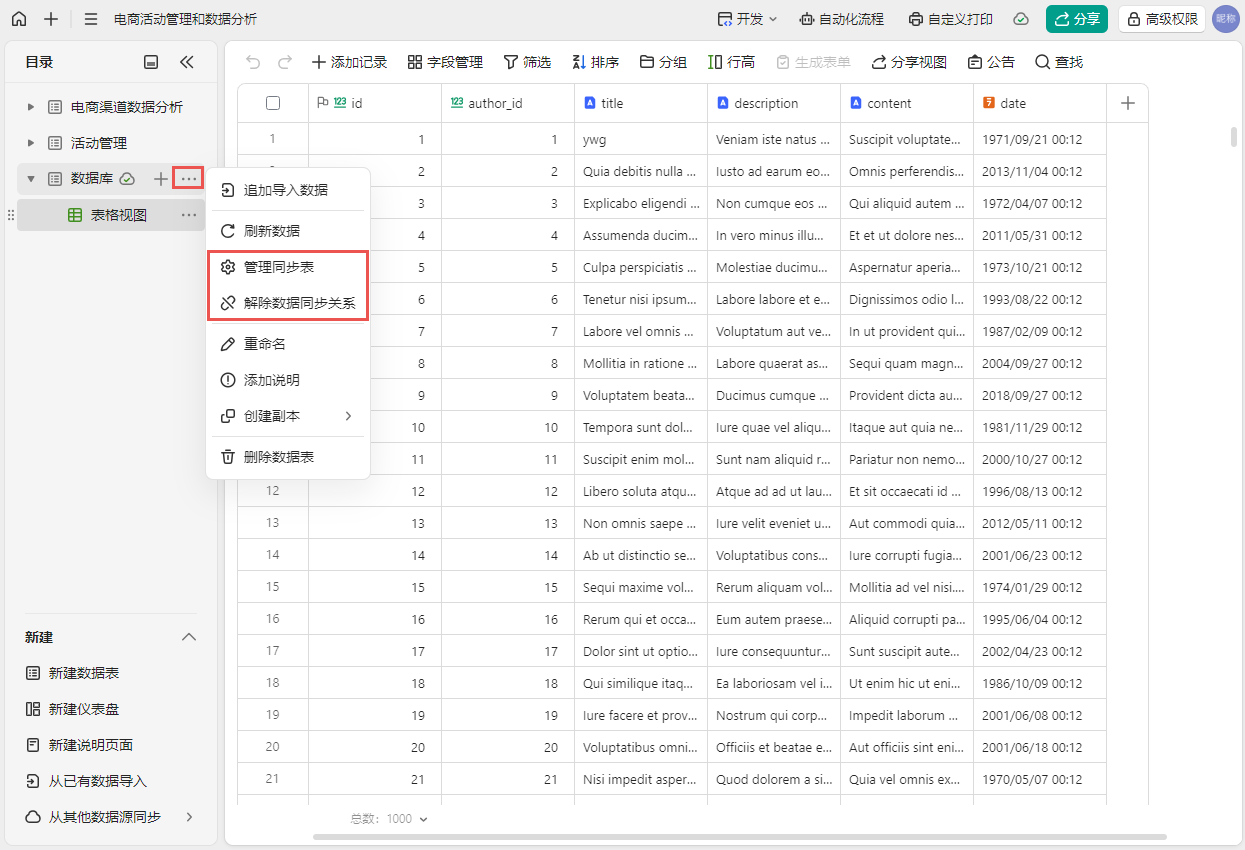The height and width of the screenshot is (850, 1245).
Task: Click 高级权限 button
Action: [1161, 19]
